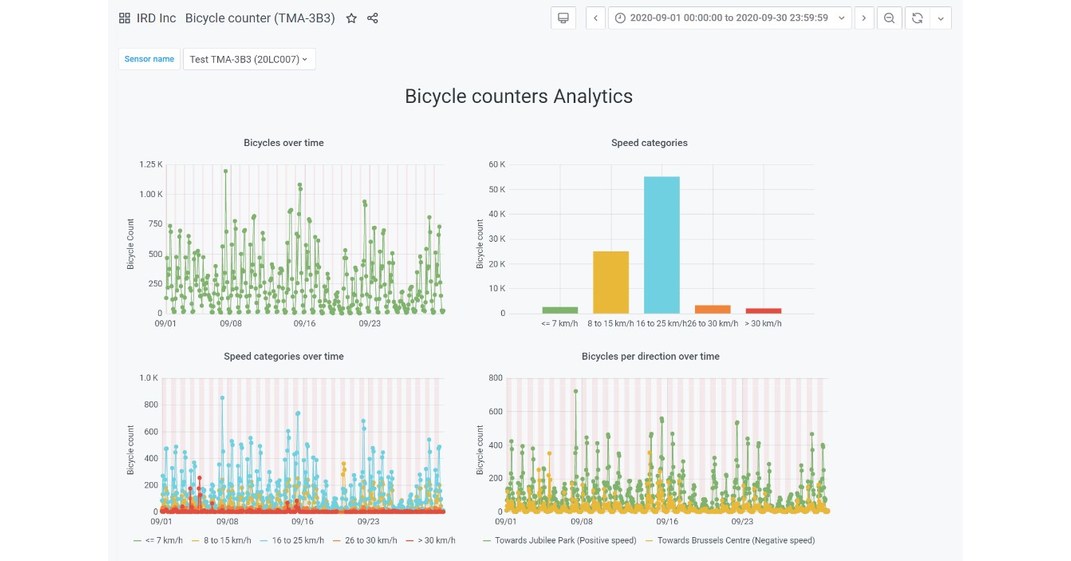This screenshot has height=561, width=1071.
Task: Open the time range picker
Action: (729, 18)
